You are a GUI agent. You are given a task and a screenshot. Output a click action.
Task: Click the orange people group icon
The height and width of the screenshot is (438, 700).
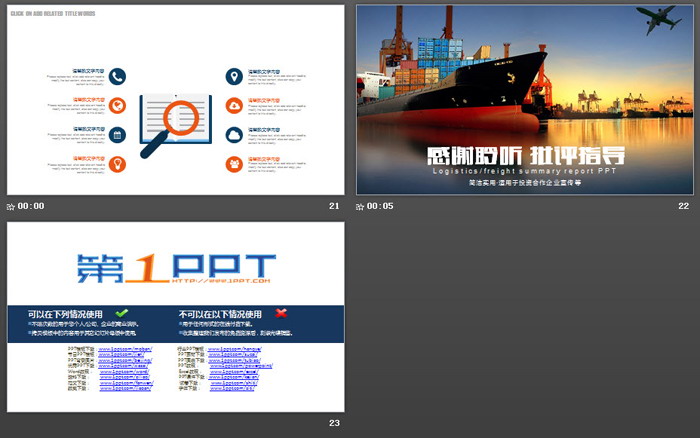click(233, 163)
